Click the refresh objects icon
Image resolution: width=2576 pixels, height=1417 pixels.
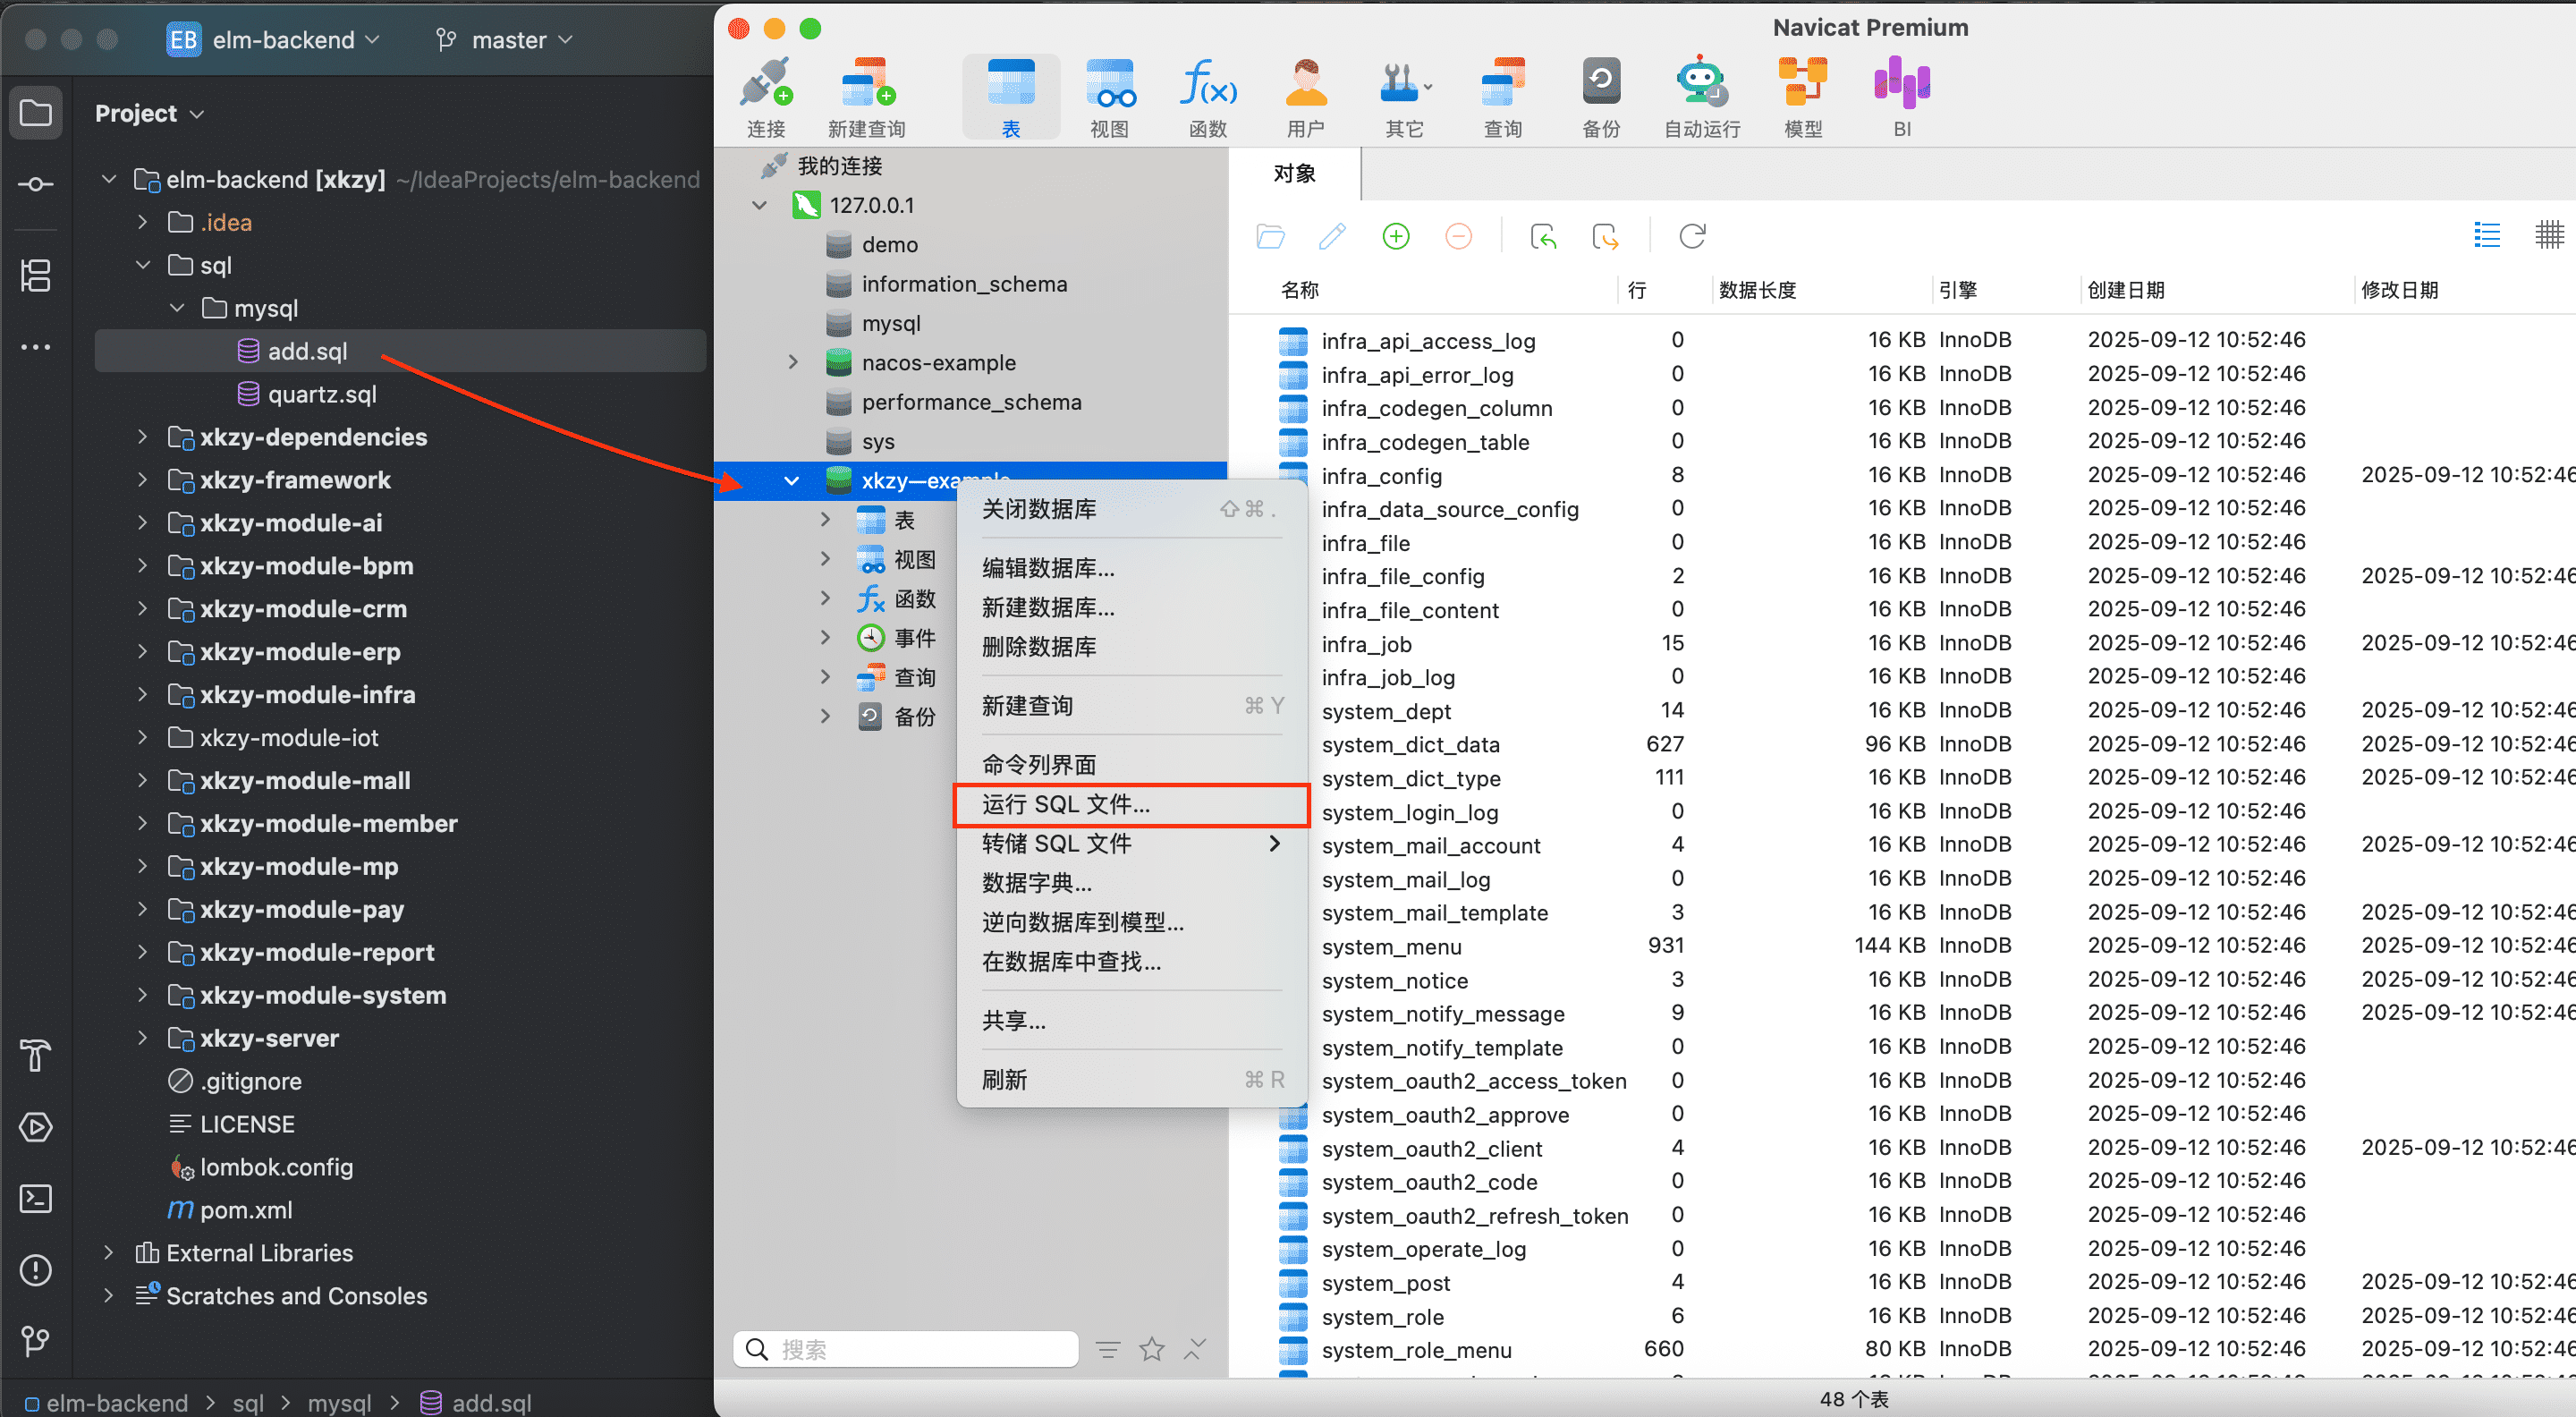pos(1692,237)
